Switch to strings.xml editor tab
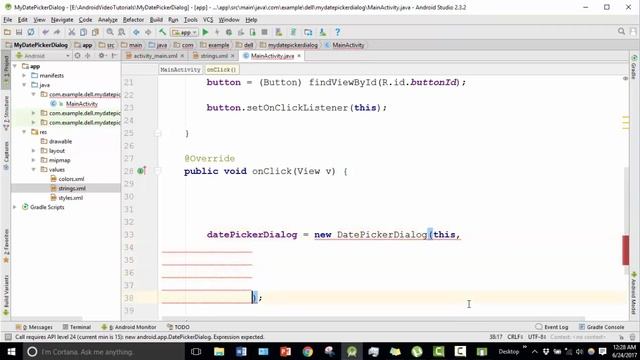 point(214,56)
